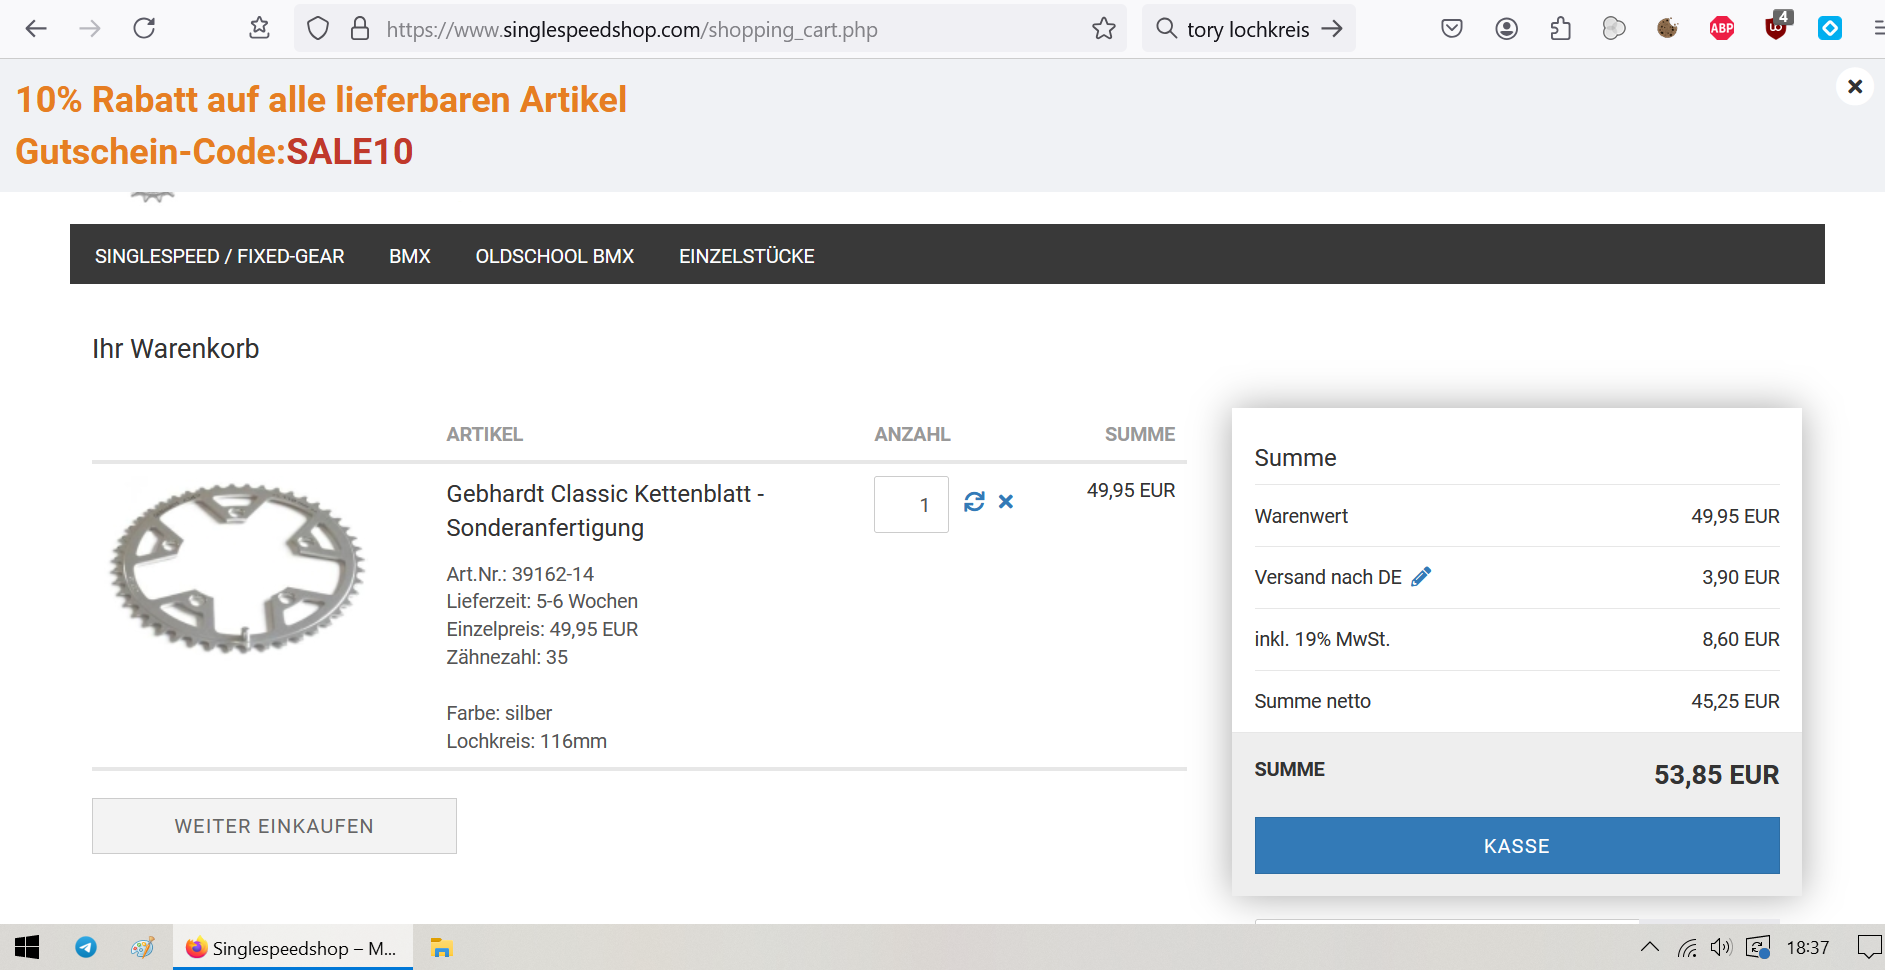
Task: Open Singlespeed / Fixed-Gear menu
Action: click(219, 256)
